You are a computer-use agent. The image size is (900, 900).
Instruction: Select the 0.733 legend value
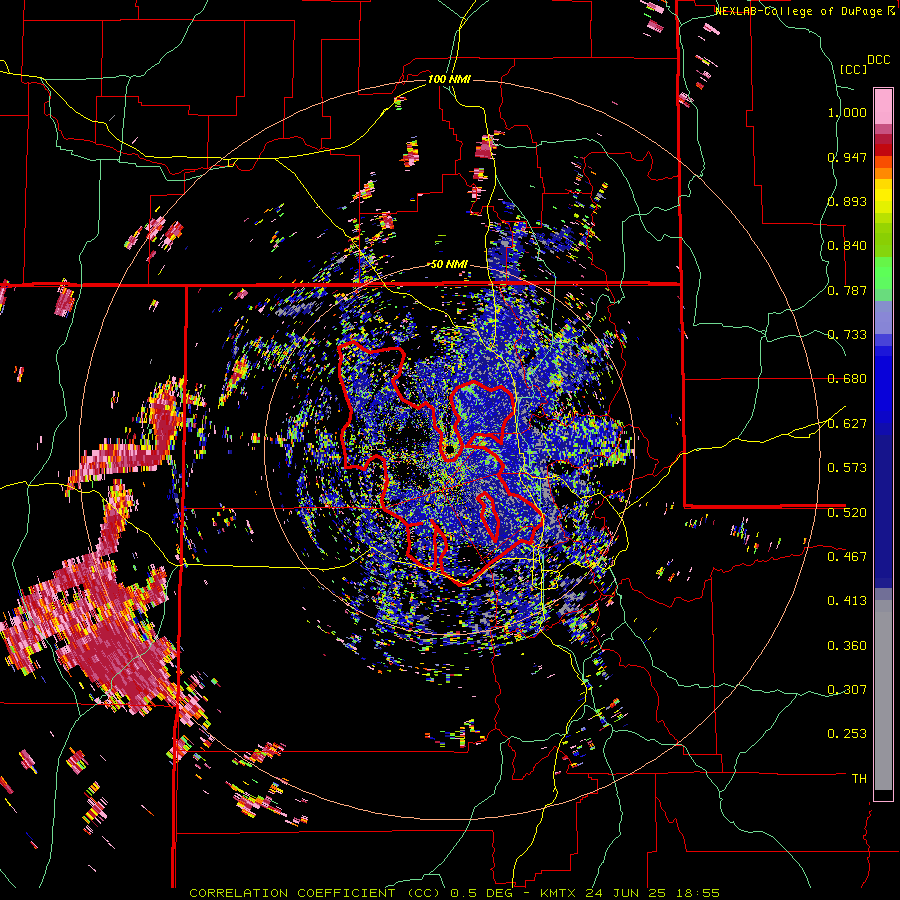[847, 335]
